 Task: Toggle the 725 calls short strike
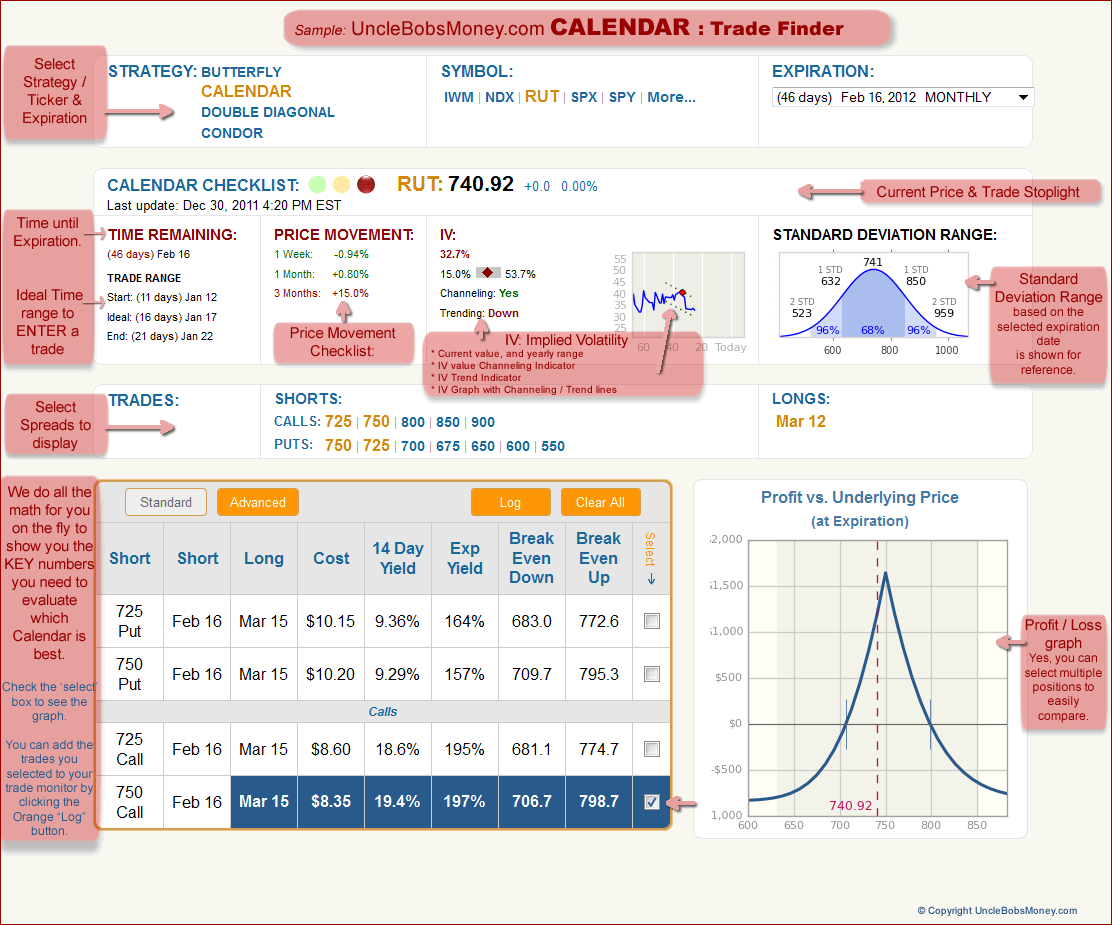click(338, 421)
